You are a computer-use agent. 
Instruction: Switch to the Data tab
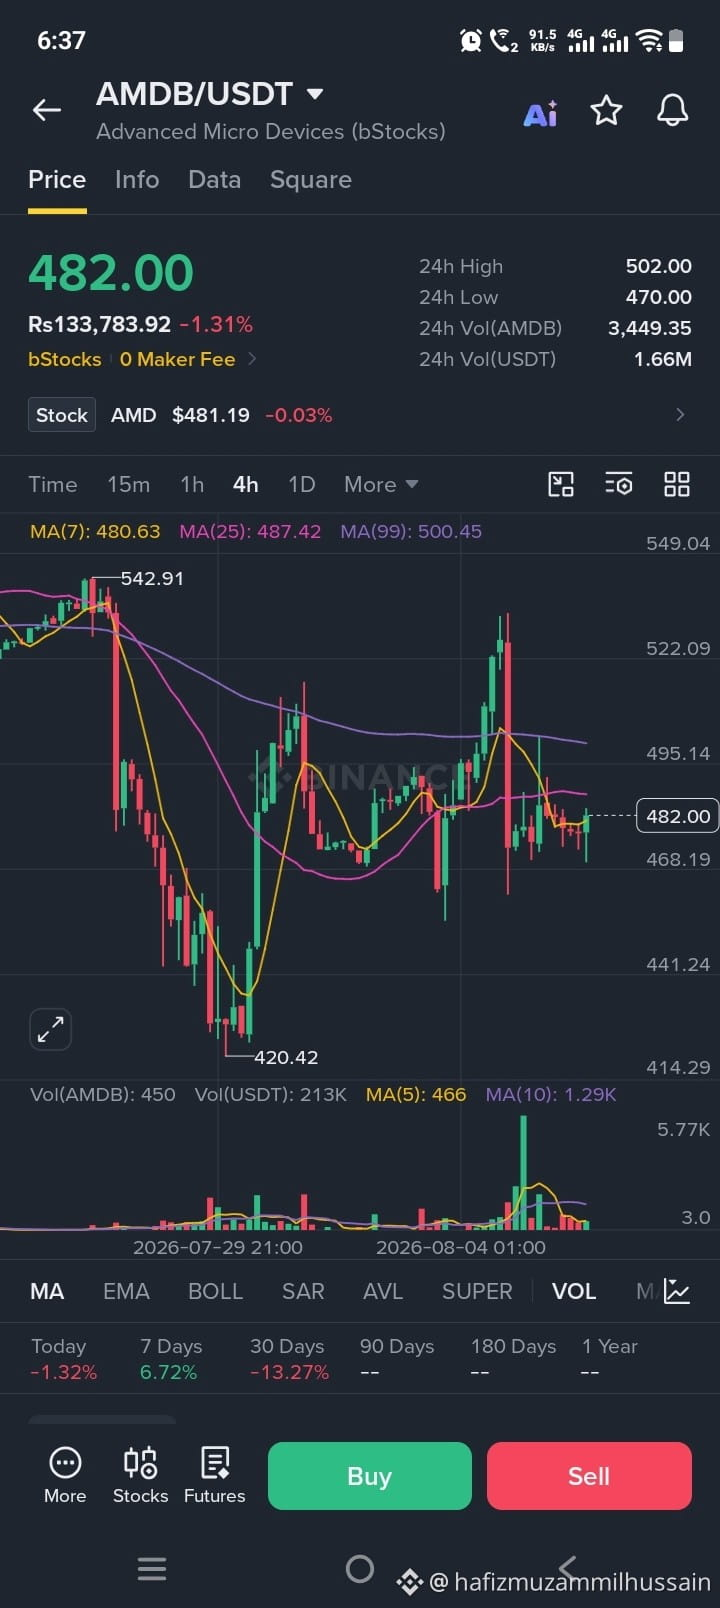click(x=215, y=180)
